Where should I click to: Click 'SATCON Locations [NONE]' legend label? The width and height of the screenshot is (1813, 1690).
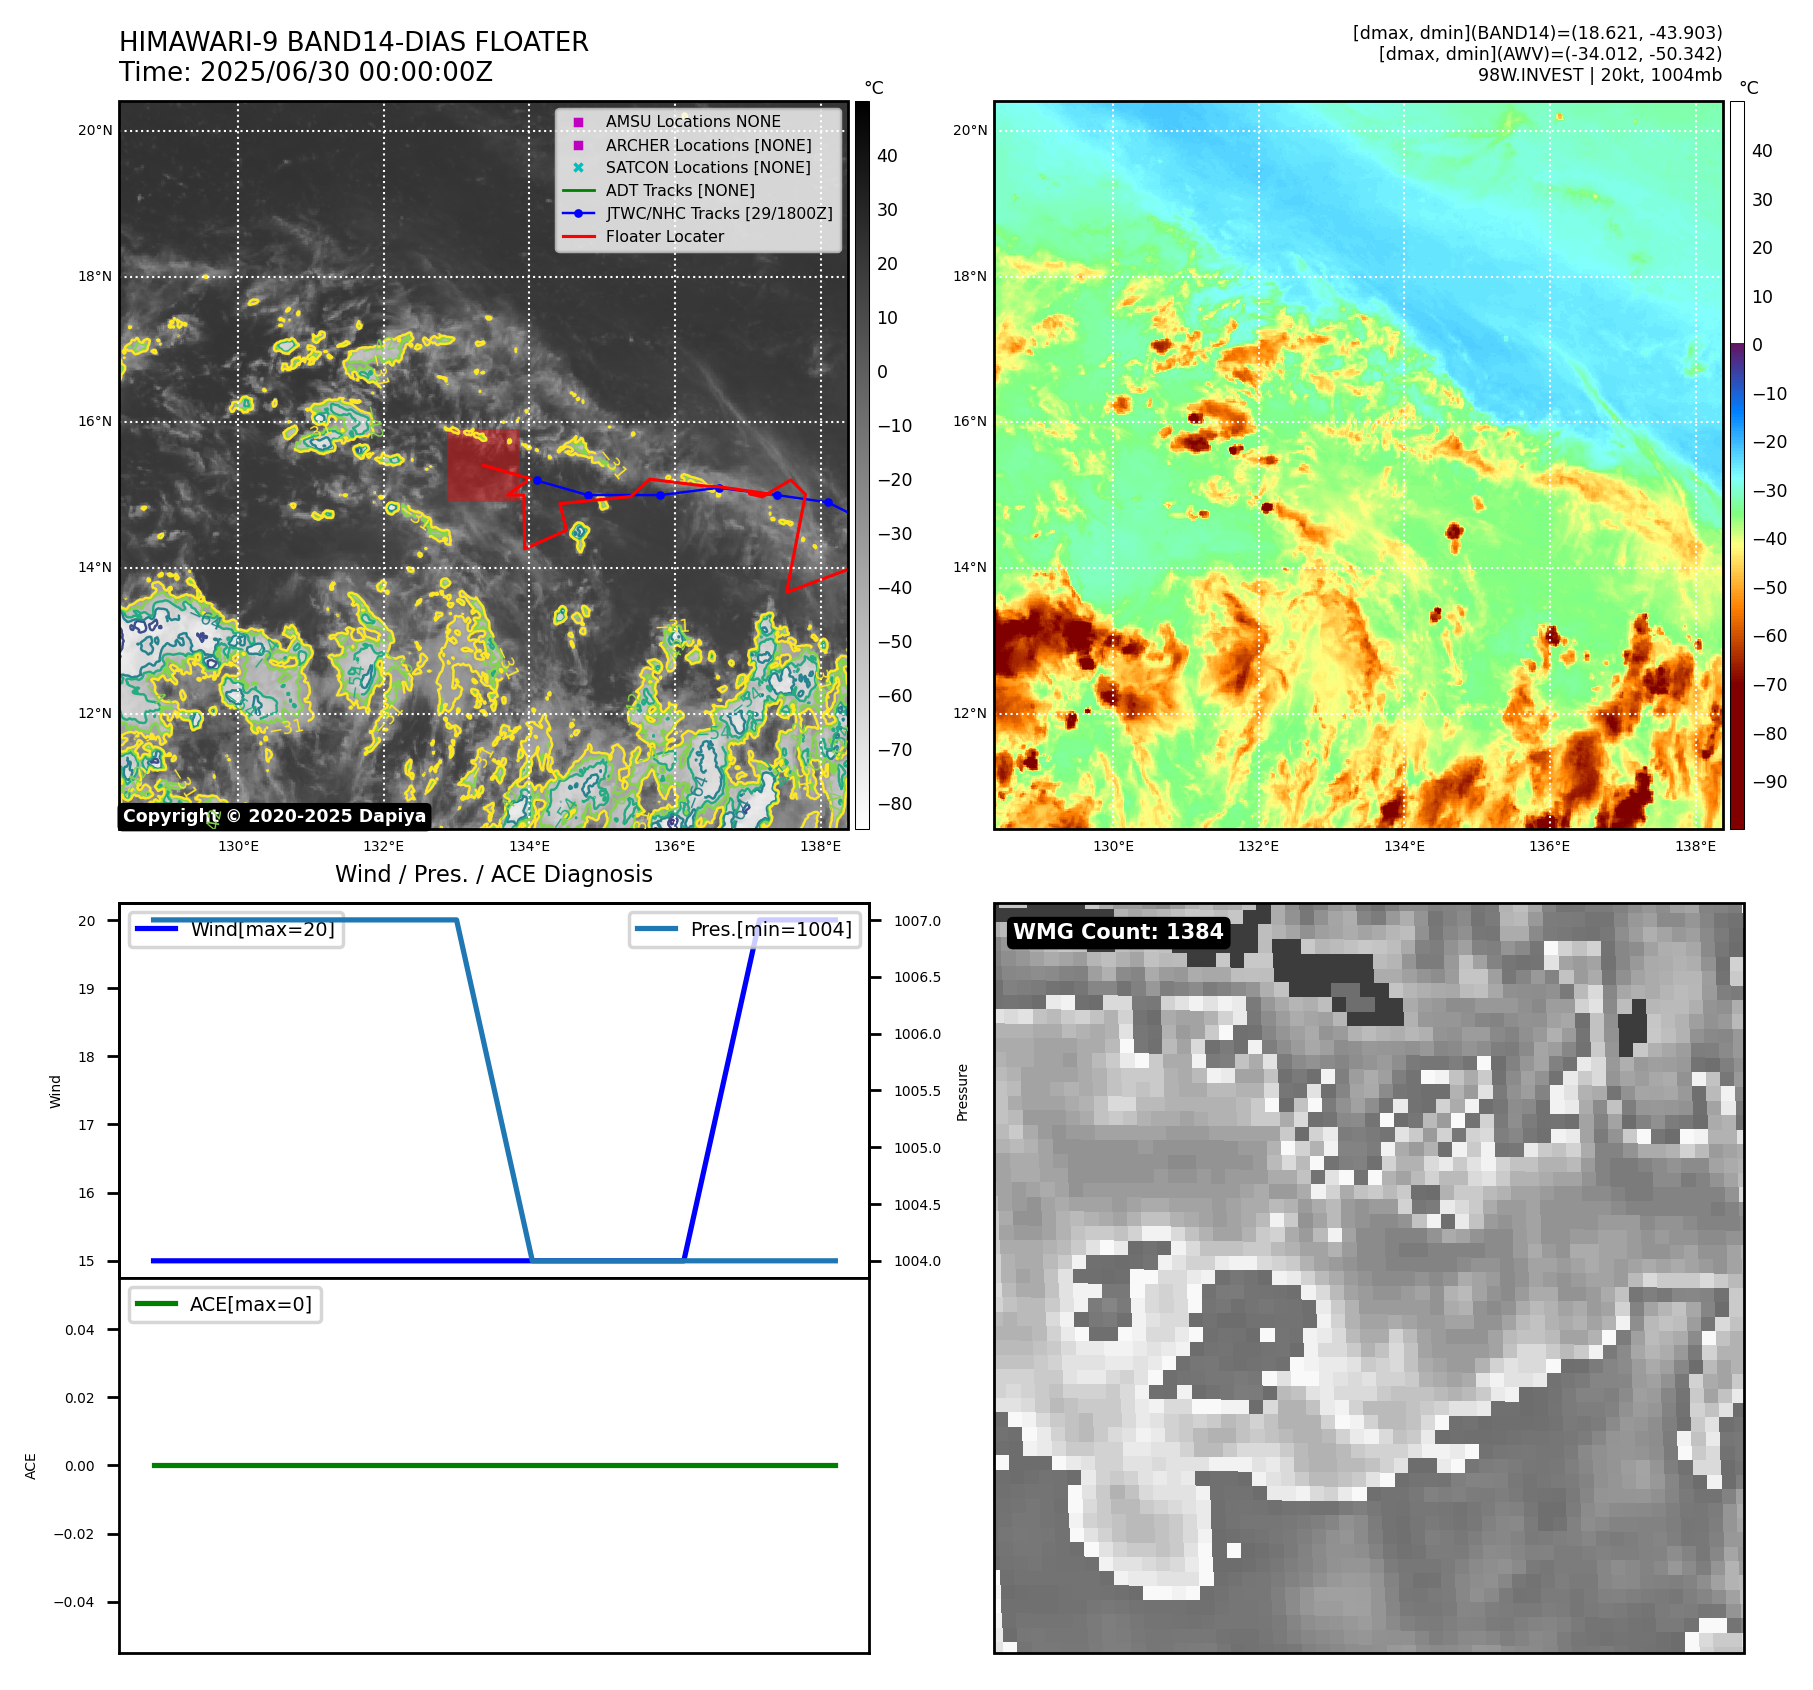click(x=708, y=168)
